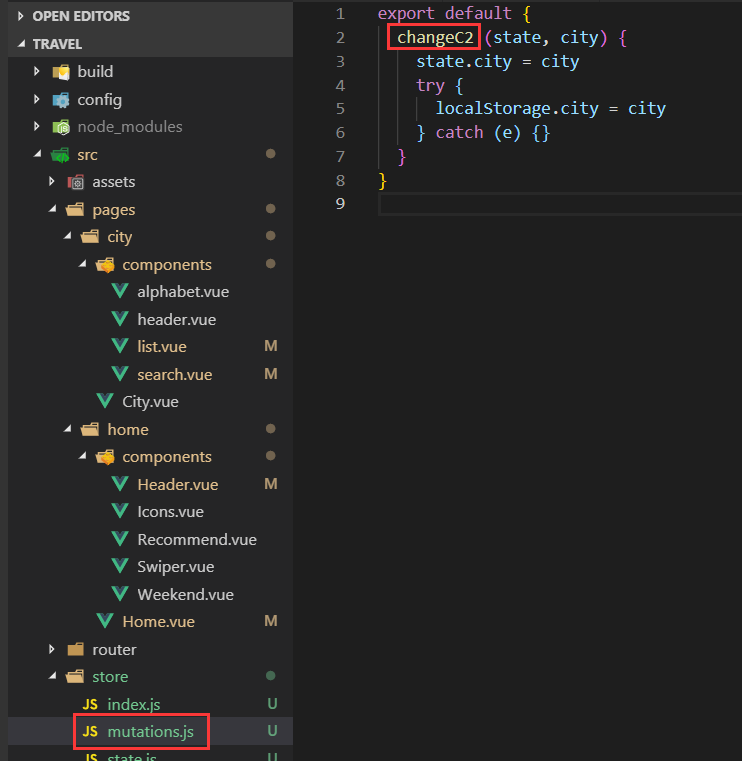This screenshot has width=742, height=761.
Task: Click the Vue icon beside Icons.vue
Action: coord(120,511)
